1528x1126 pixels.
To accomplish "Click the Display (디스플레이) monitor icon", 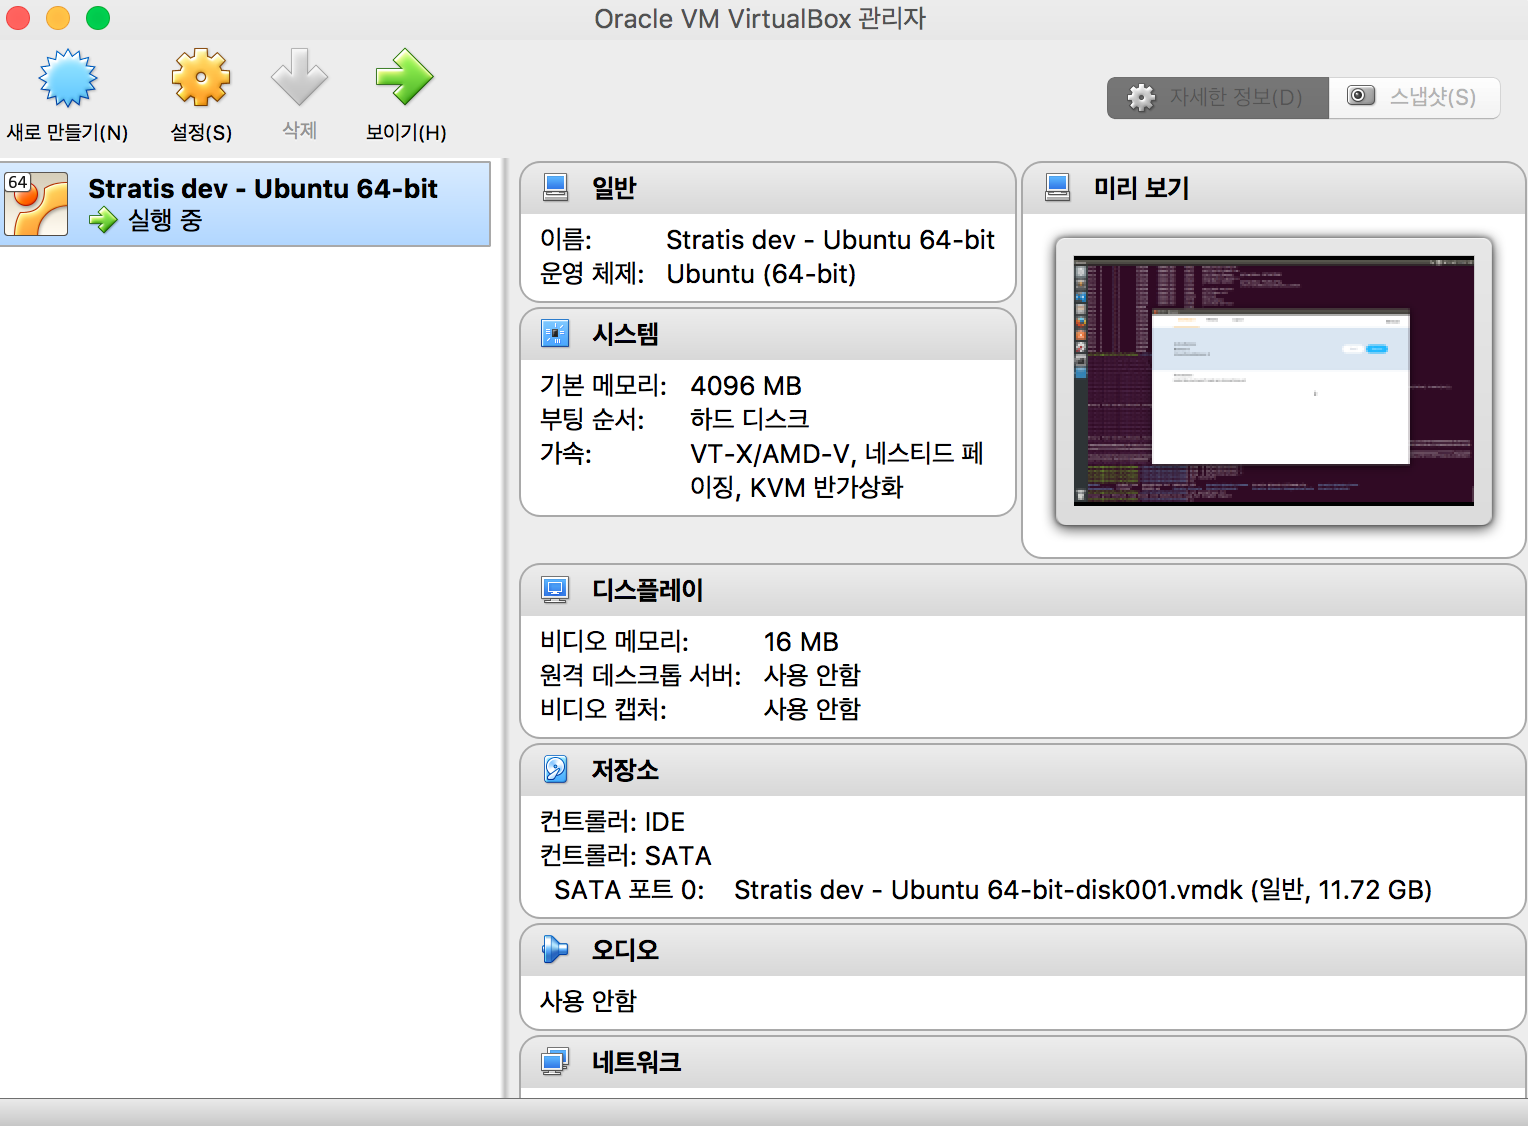I will coord(555,589).
